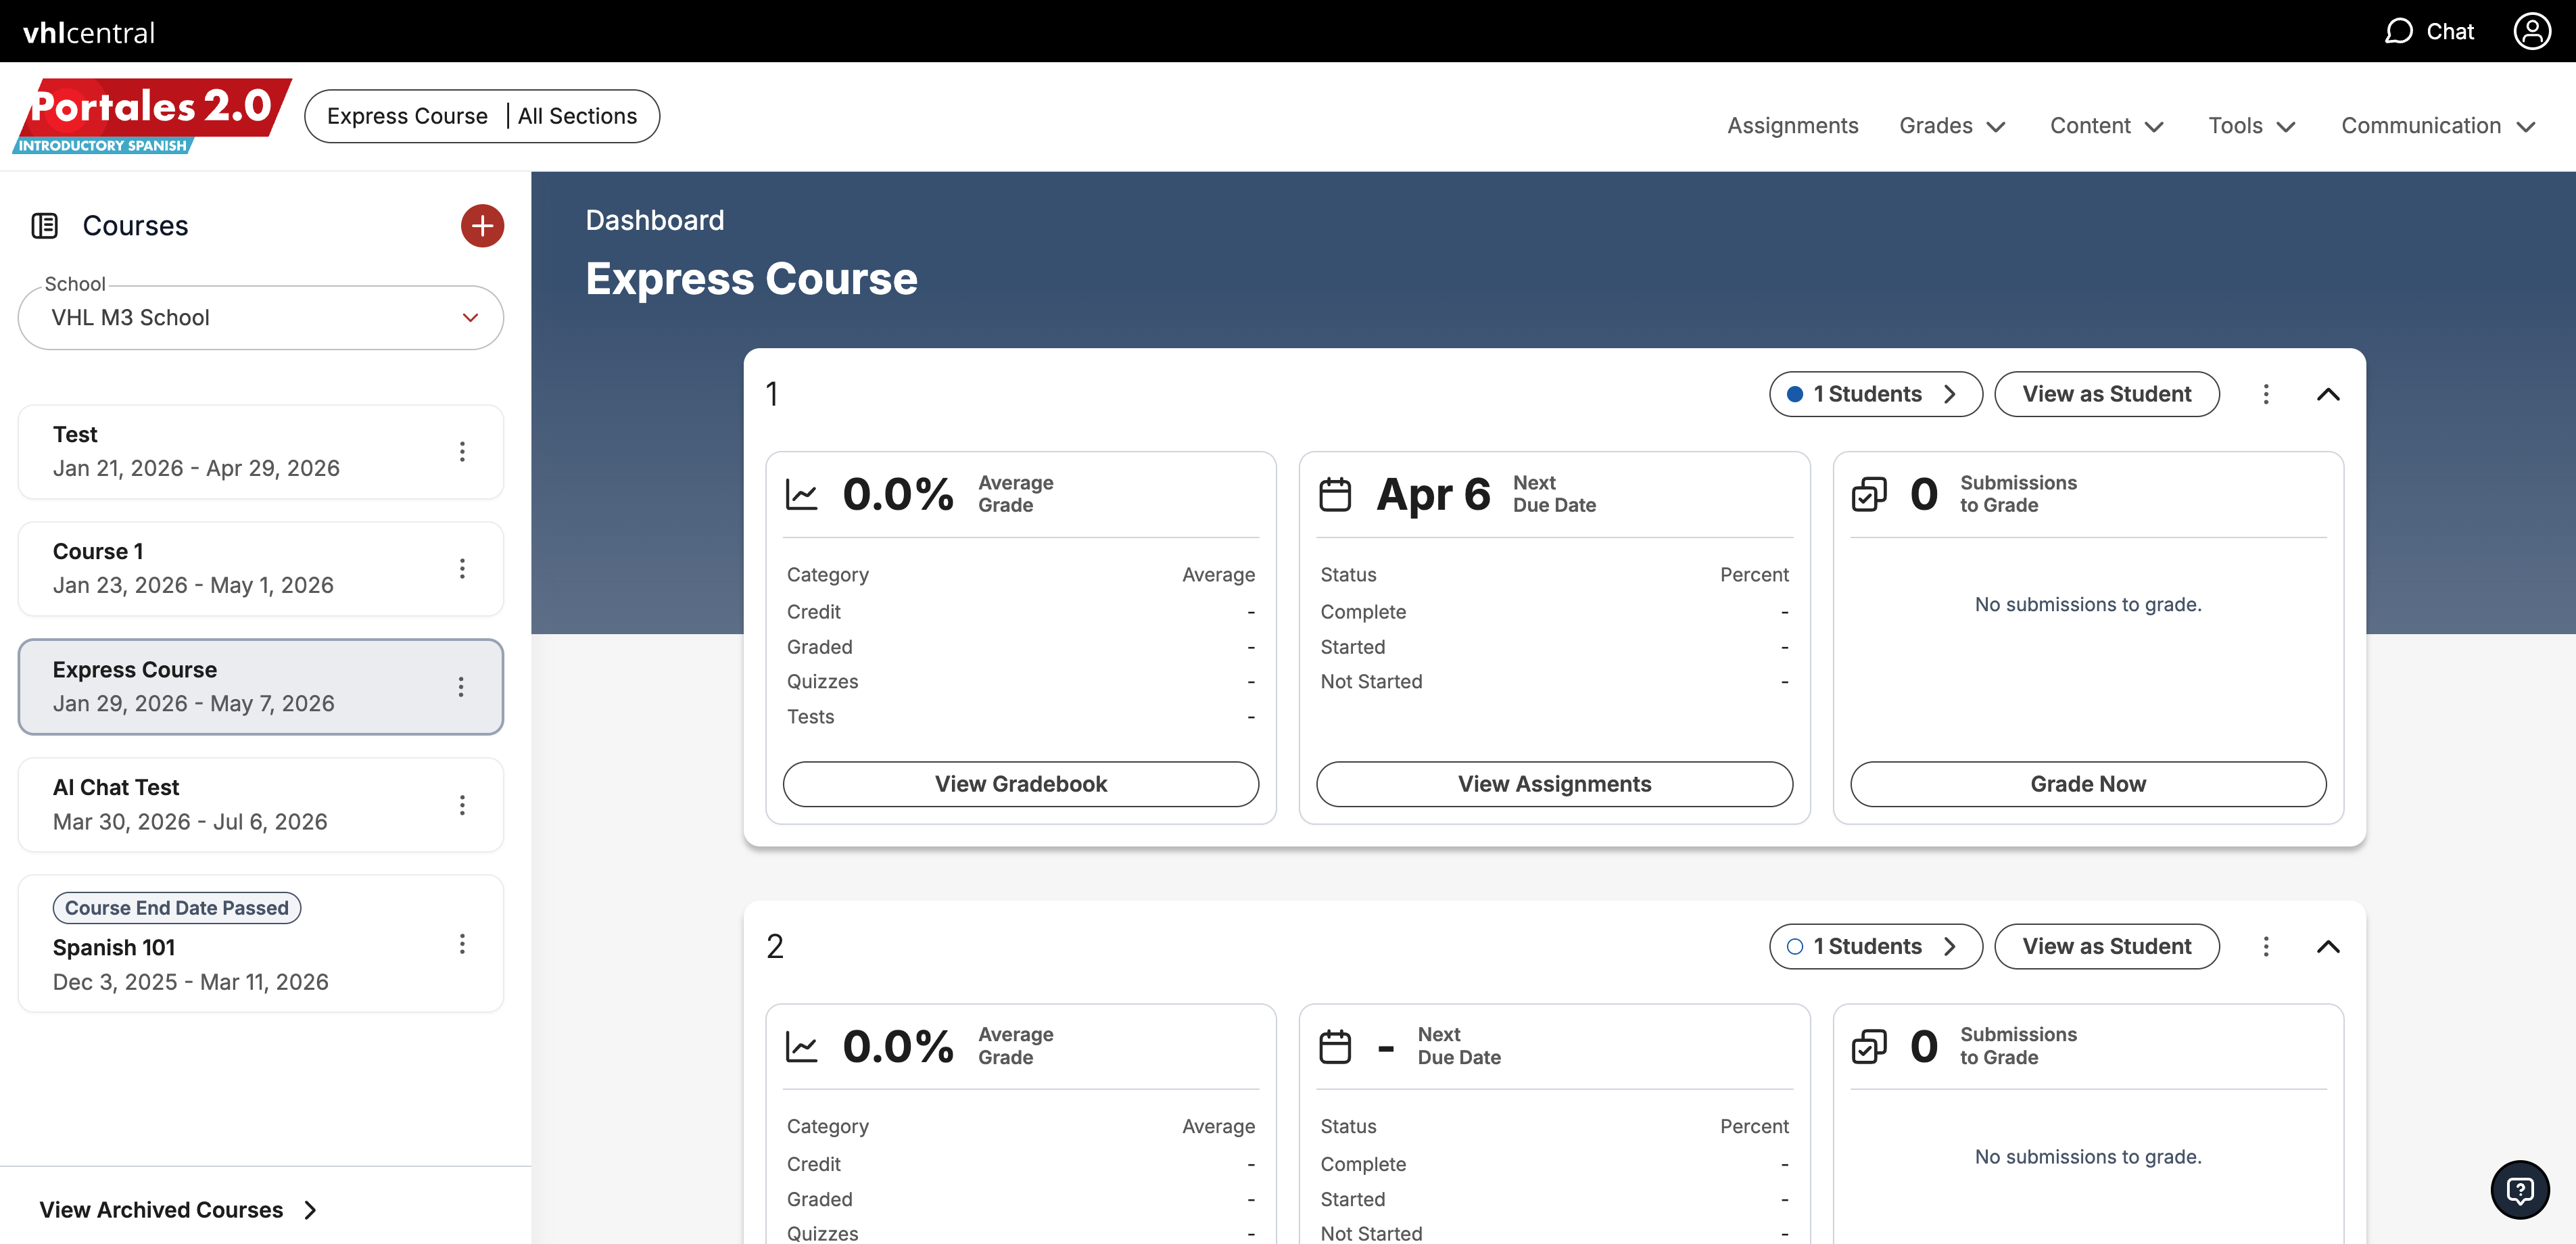Click View as Student for section 1
The image size is (2576, 1244).
2107,394
